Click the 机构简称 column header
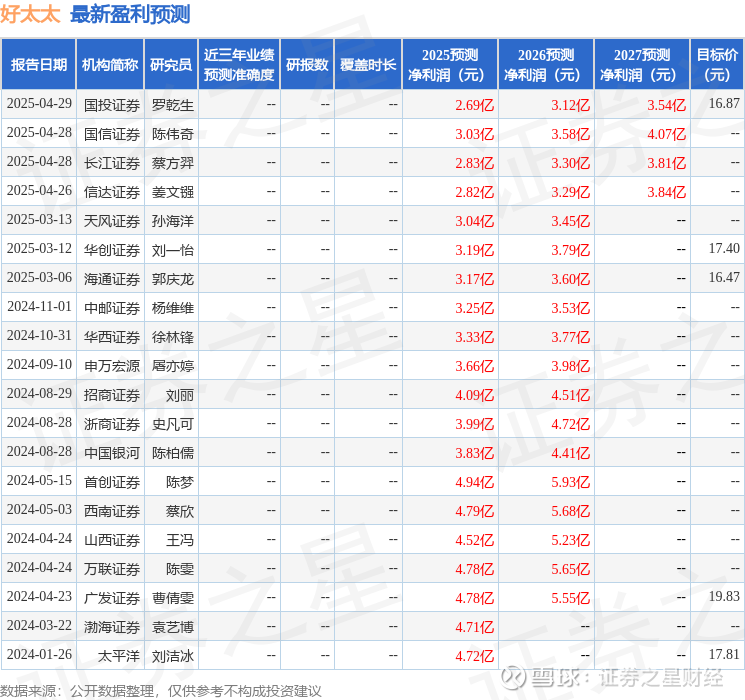 point(110,65)
